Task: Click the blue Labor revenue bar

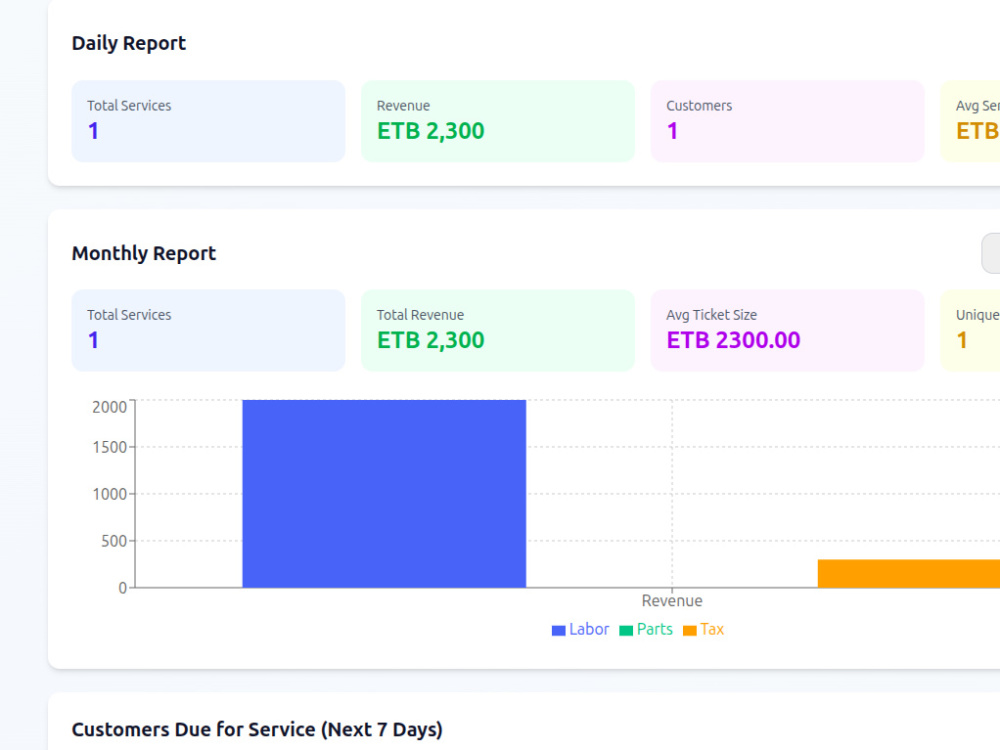Action: [384, 494]
